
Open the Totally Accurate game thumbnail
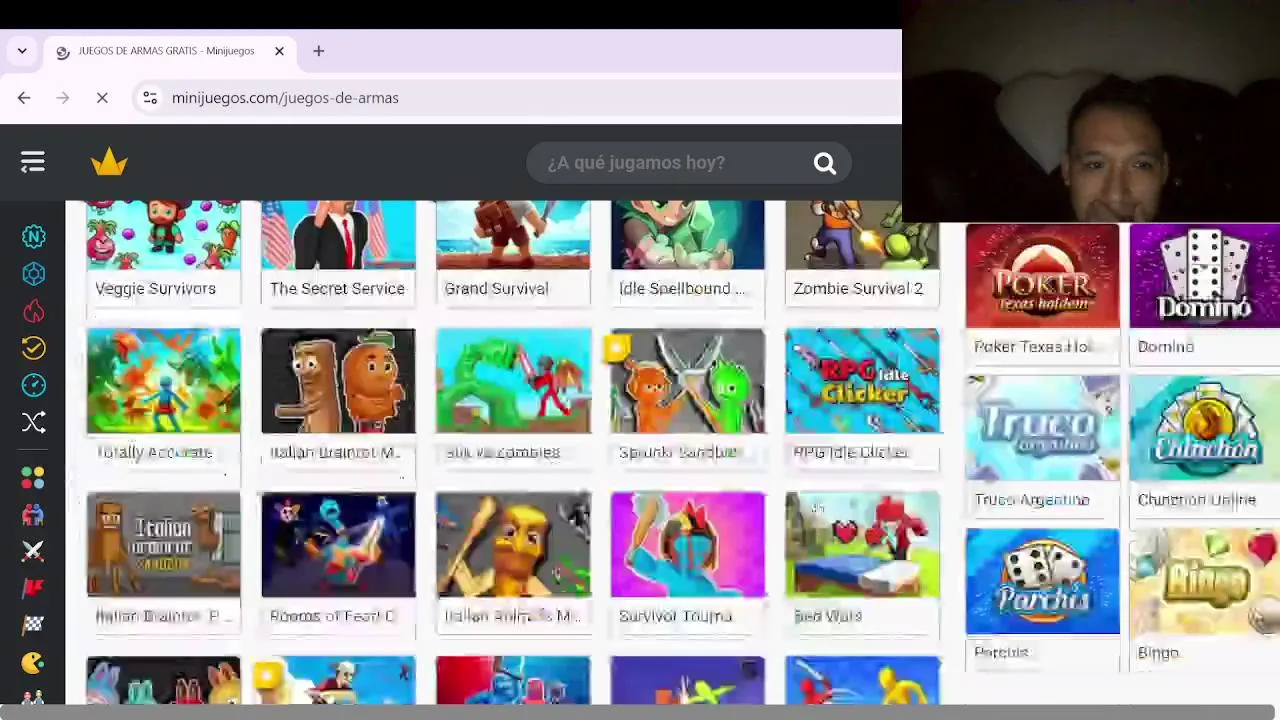coord(163,381)
